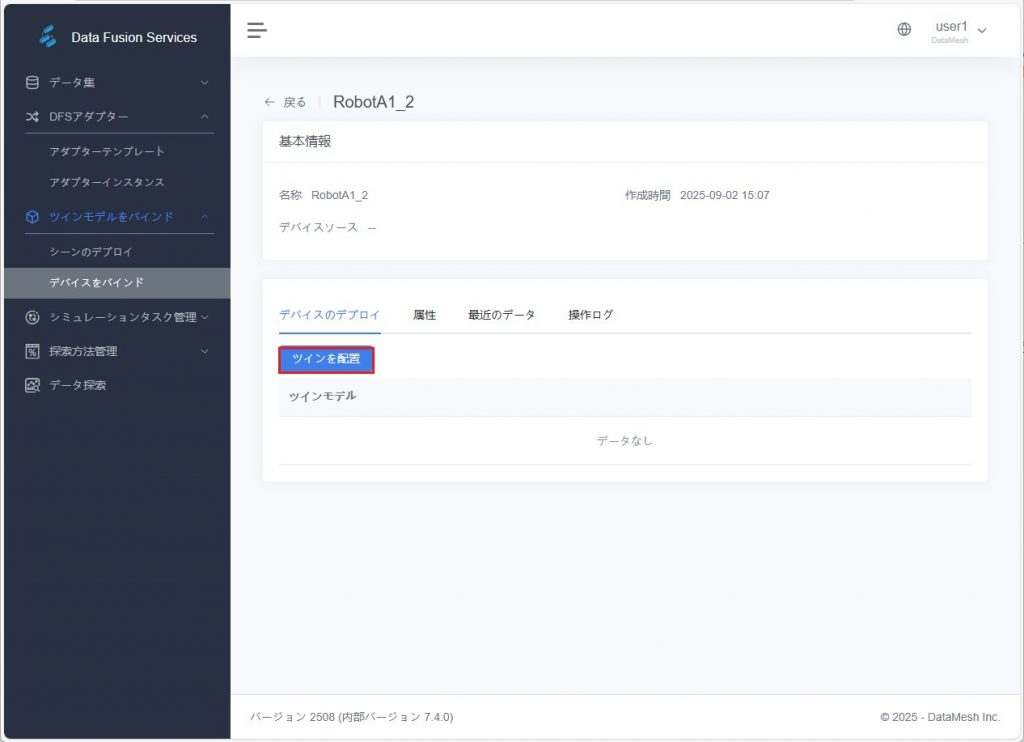1024x742 pixels.
Task: Expand the データ集 menu chevron
Action: 204,83
